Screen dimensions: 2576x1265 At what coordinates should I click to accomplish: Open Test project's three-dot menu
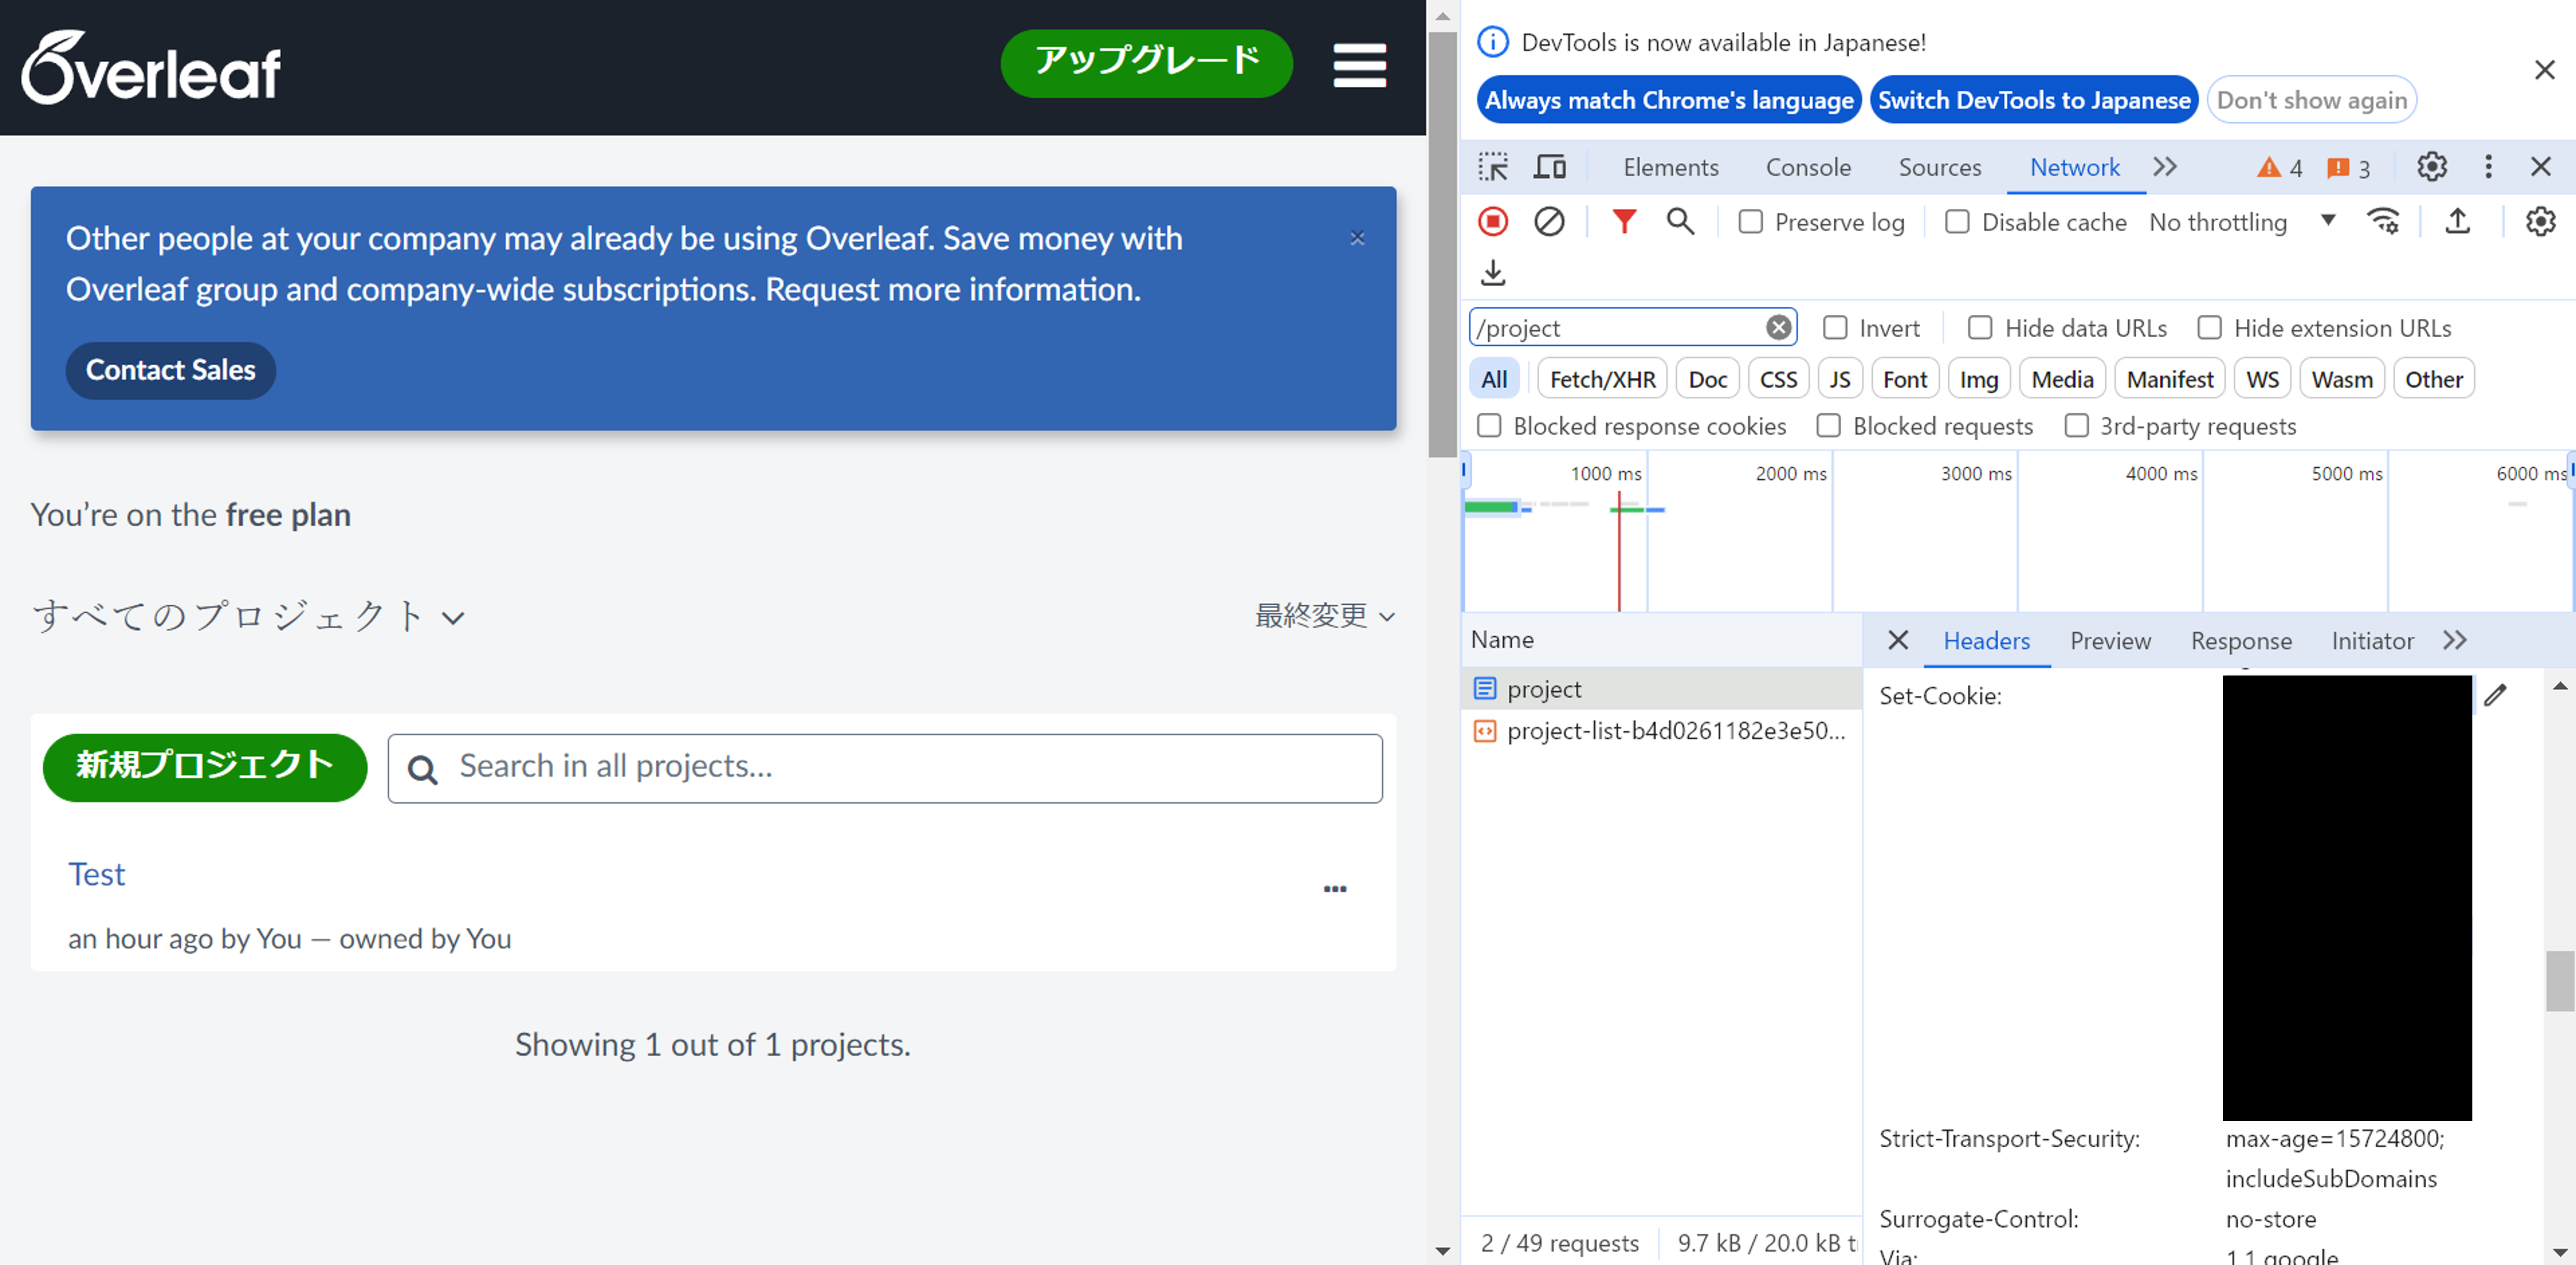coord(1335,889)
